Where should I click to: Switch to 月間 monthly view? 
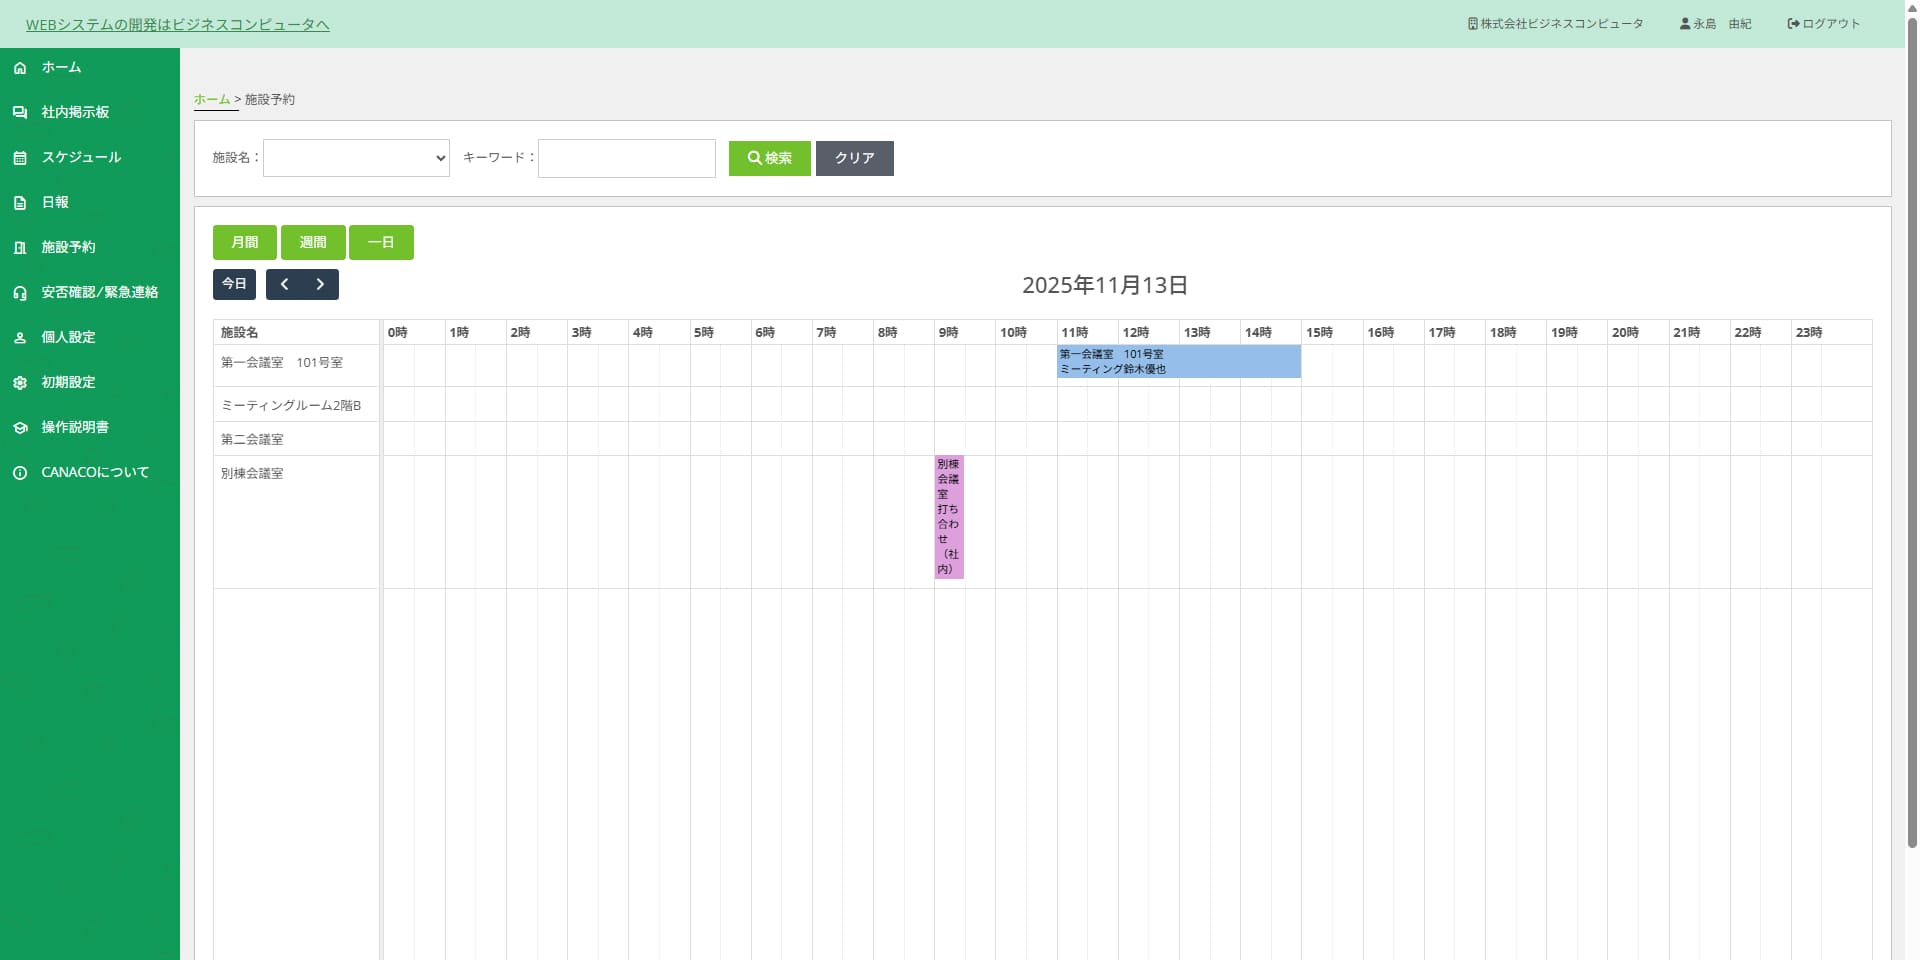tap(244, 242)
